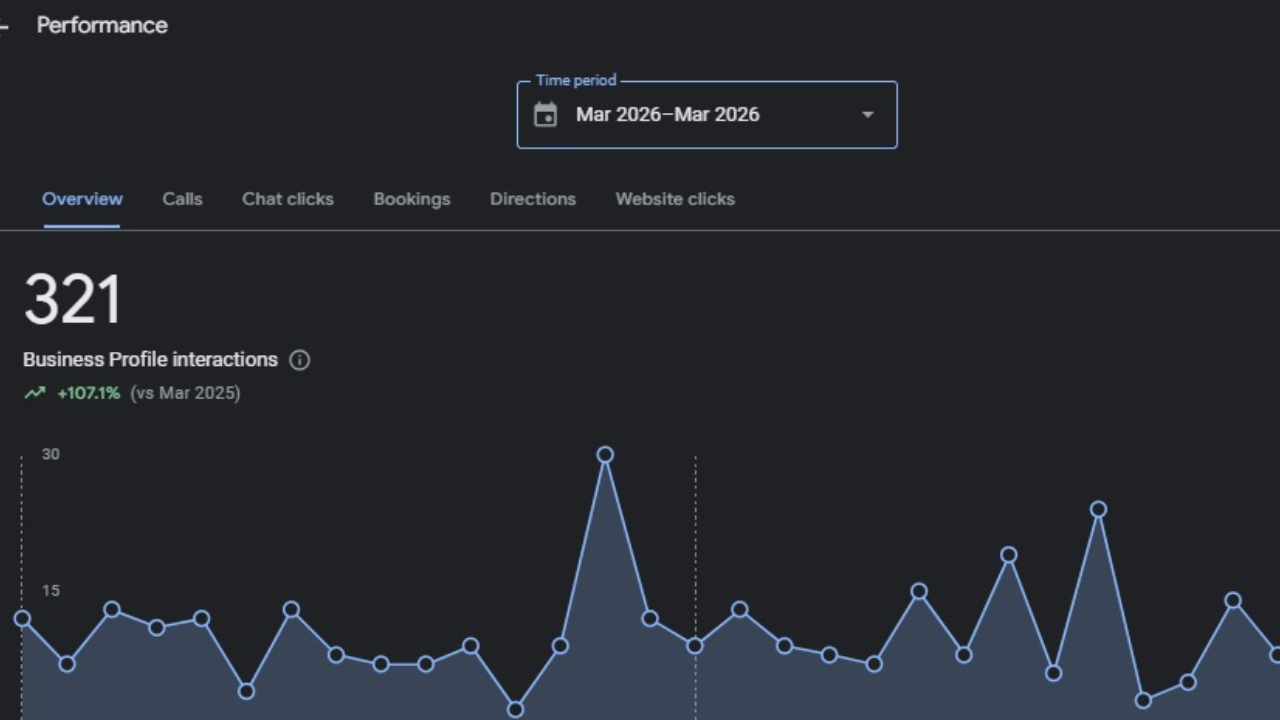1280x720 pixels.
Task: Click the lowest data point before the tallest peak
Action: (515, 709)
